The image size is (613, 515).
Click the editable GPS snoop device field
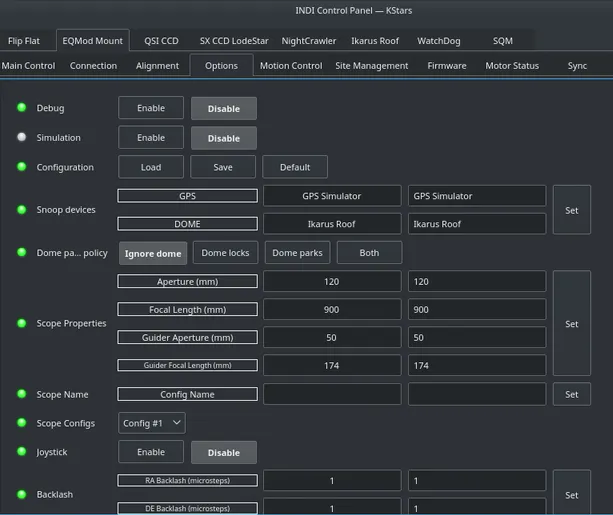(477, 196)
